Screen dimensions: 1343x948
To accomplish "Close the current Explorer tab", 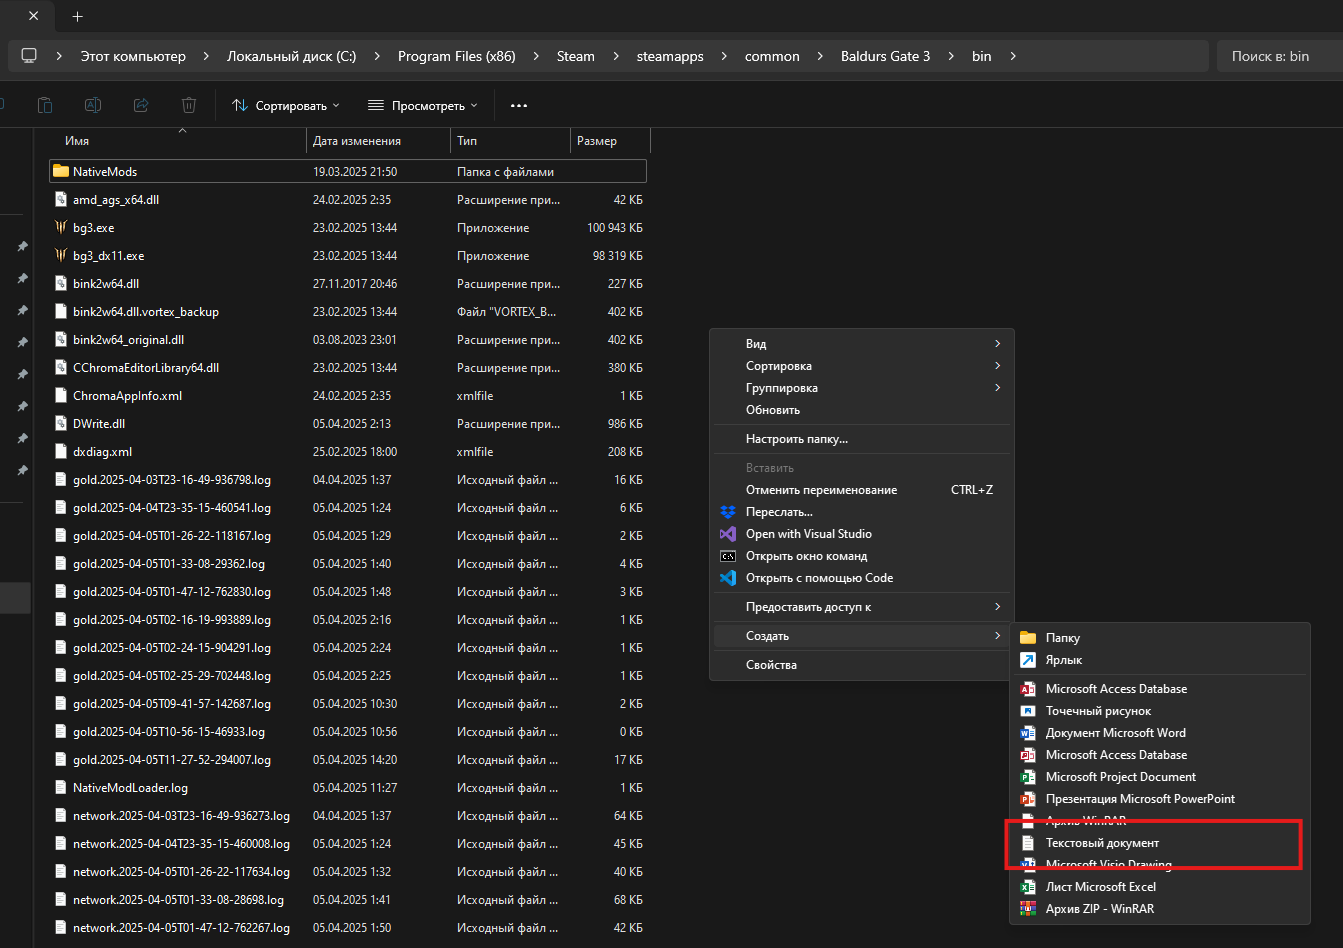I will tap(33, 16).
